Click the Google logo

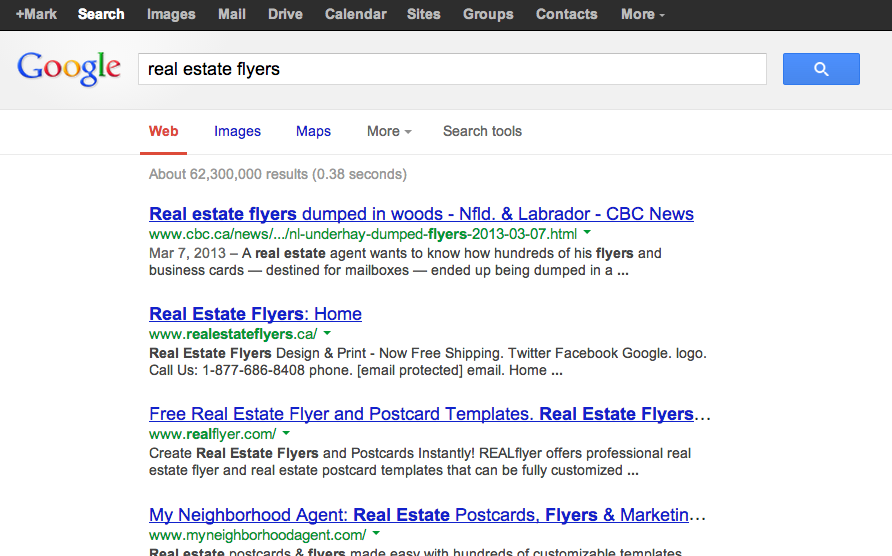point(69,69)
